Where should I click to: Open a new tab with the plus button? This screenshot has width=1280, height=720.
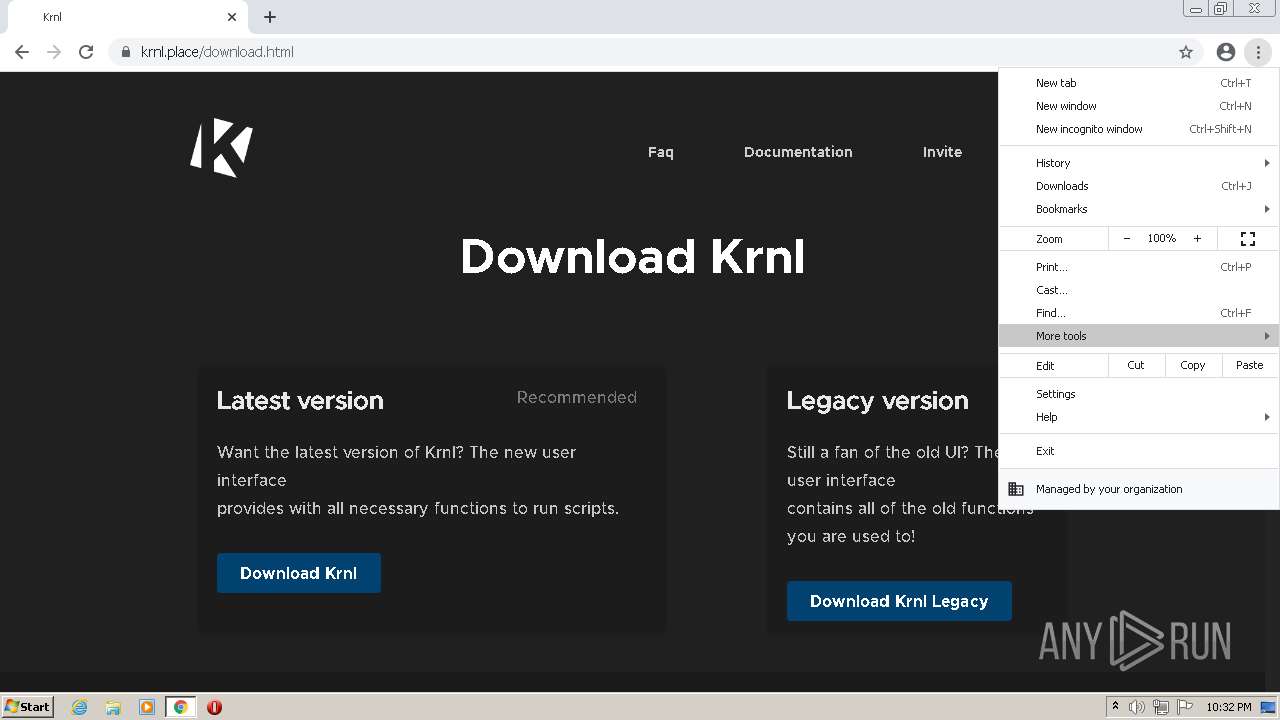tap(270, 17)
